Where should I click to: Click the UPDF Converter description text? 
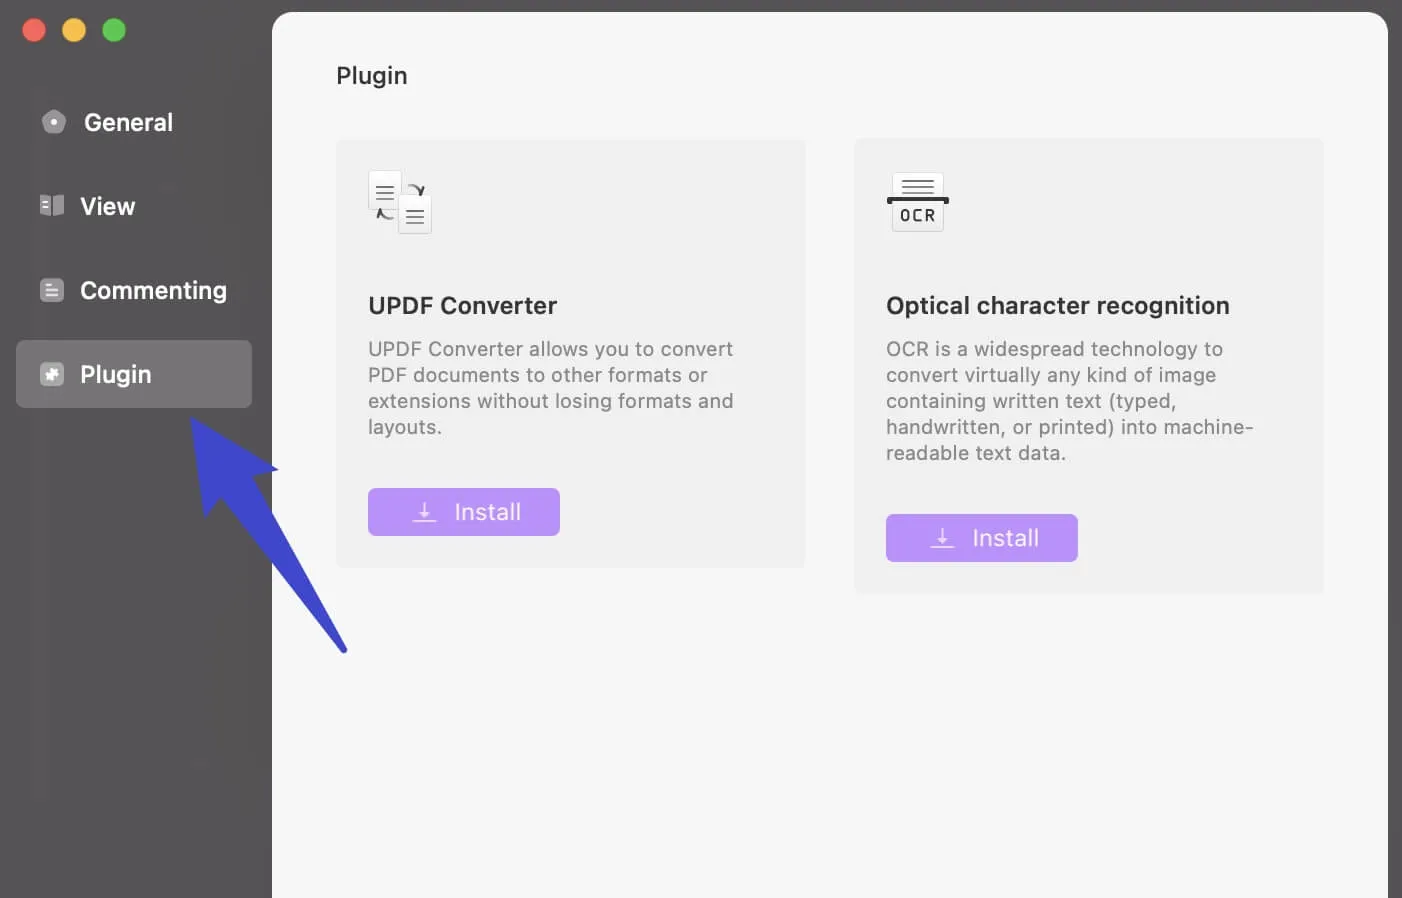point(551,388)
